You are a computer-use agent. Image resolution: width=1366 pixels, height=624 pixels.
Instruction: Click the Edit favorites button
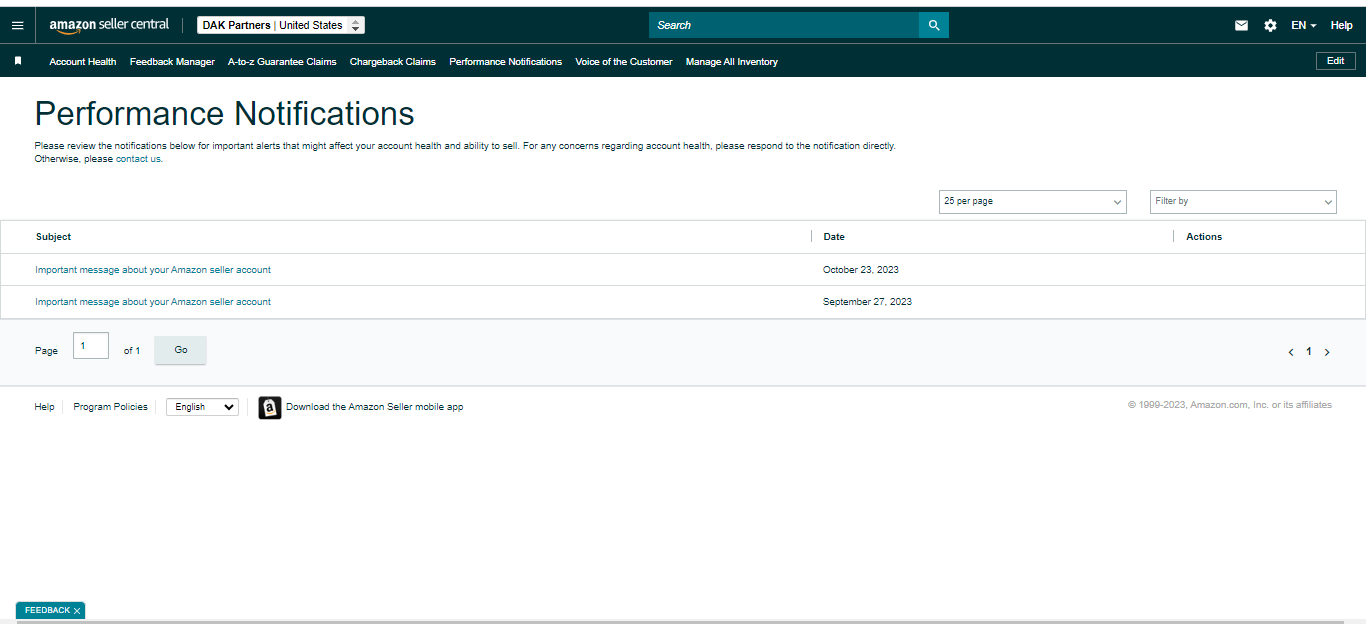click(x=1336, y=61)
